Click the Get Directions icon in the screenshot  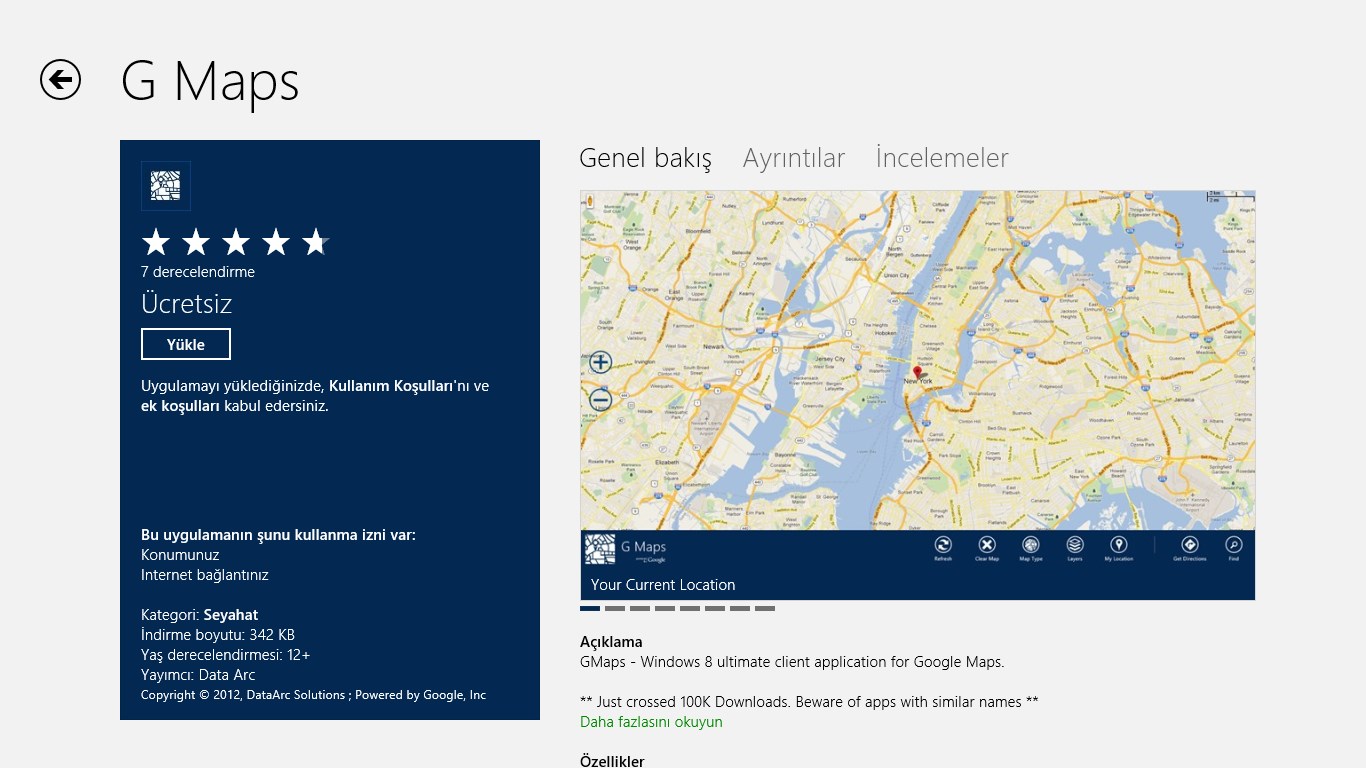pos(1190,545)
